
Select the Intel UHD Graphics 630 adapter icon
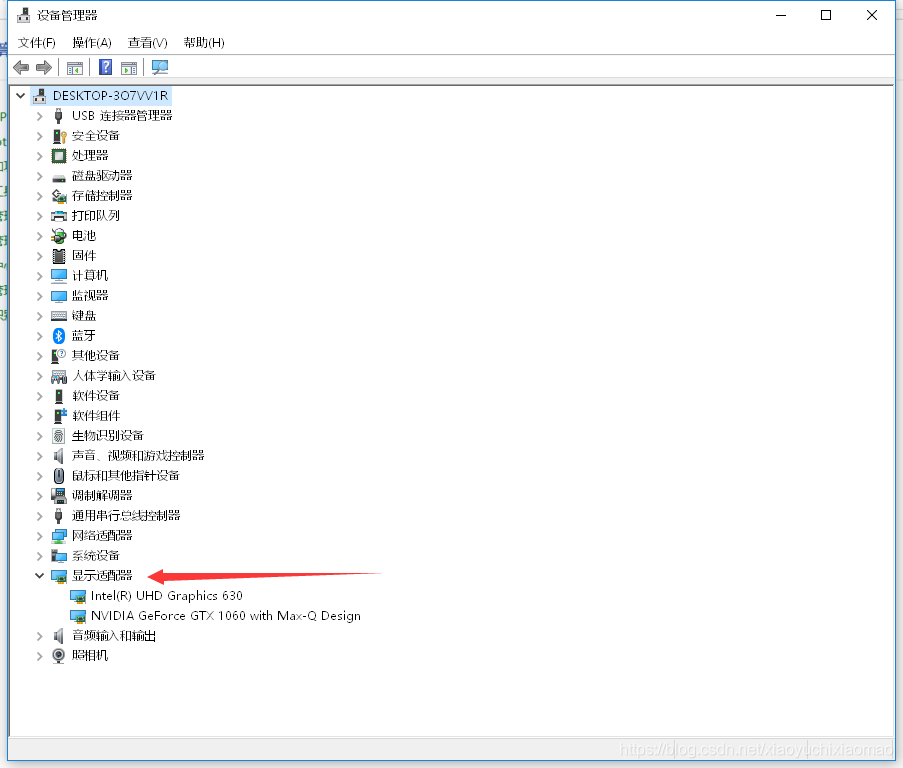(x=78, y=596)
